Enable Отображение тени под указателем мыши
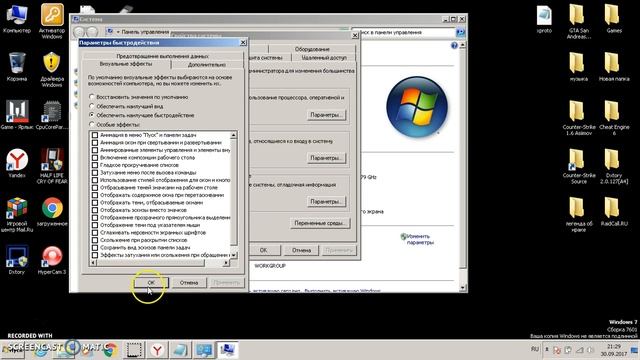 pos(95,225)
